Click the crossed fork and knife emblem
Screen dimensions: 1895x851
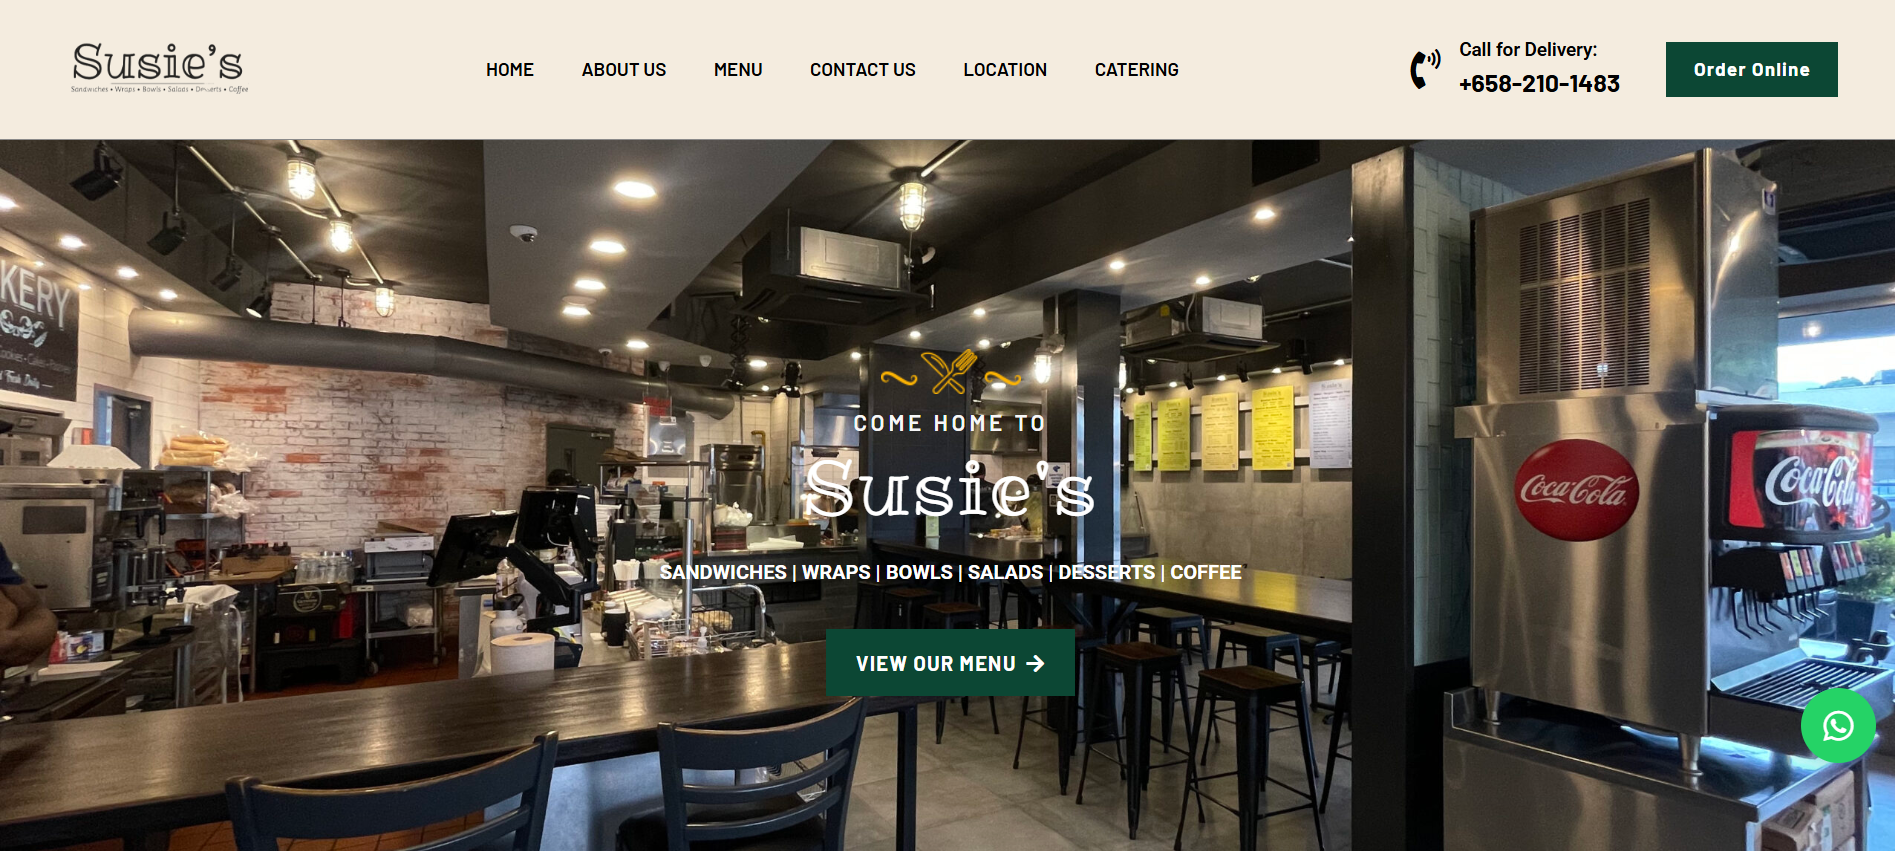pyautogui.click(x=950, y=373)
